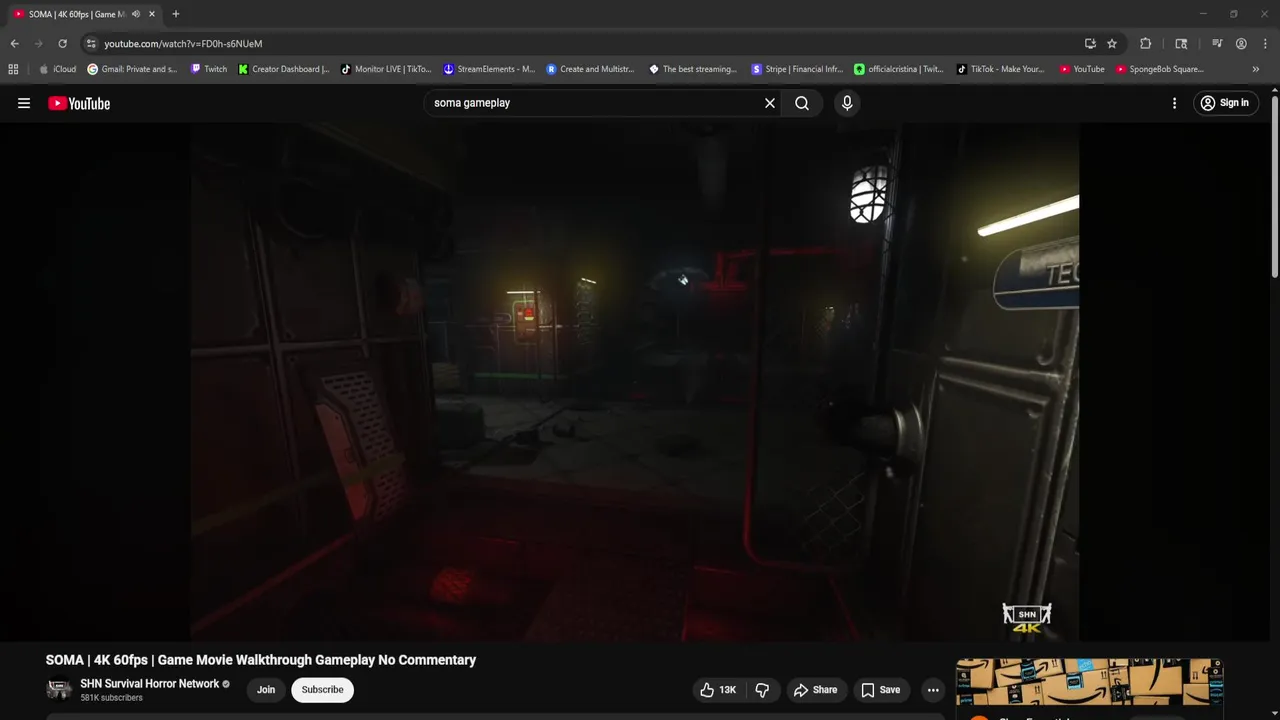Share the video
The width and height of the screenshot is (1280, 720).
coord(815,690)
